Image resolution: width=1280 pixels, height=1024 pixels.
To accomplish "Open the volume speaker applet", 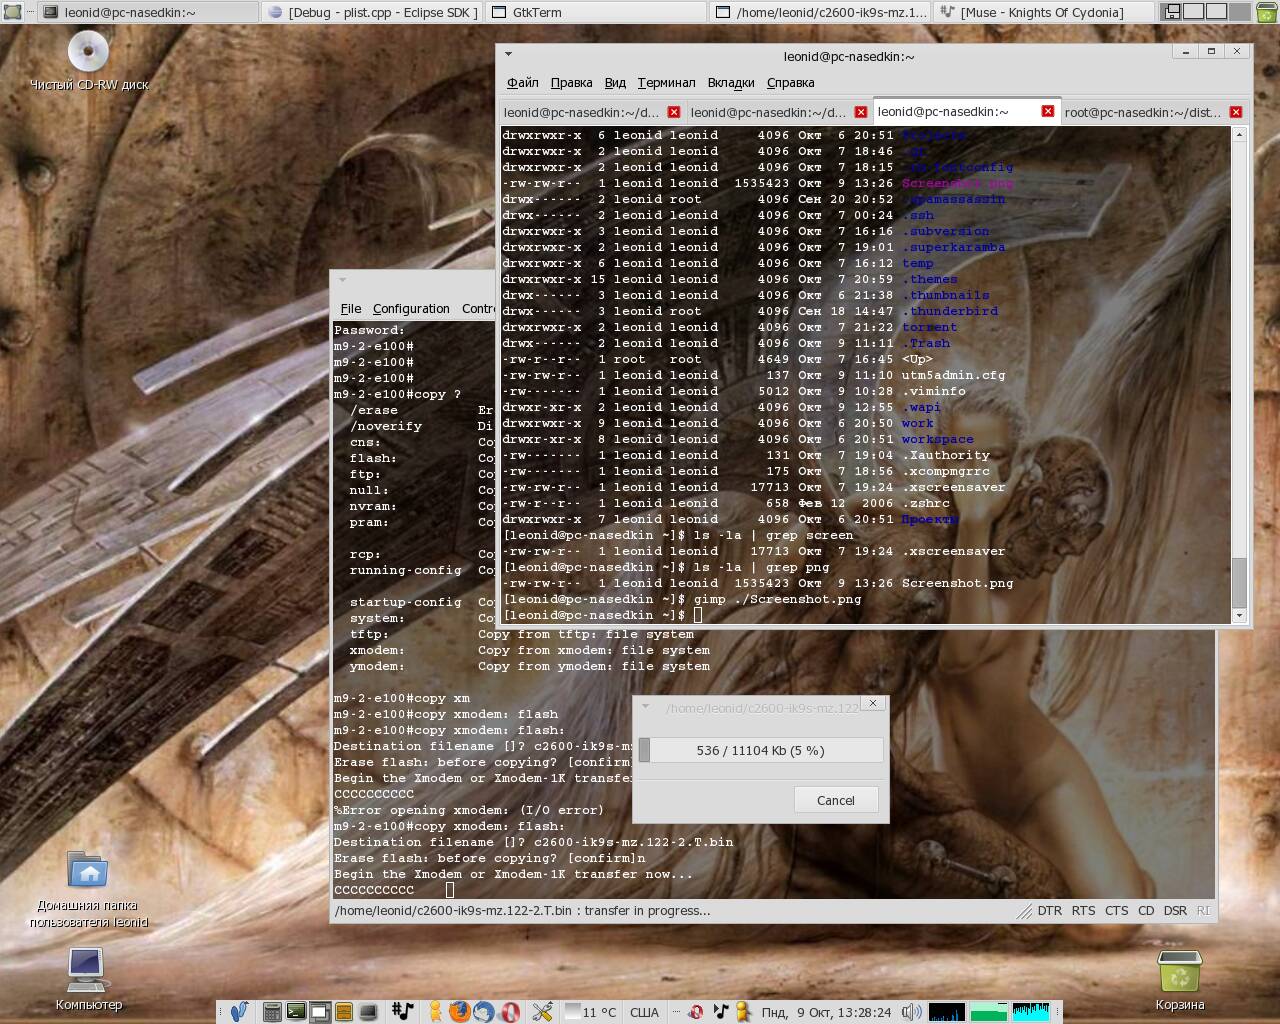I will 911,1011.
